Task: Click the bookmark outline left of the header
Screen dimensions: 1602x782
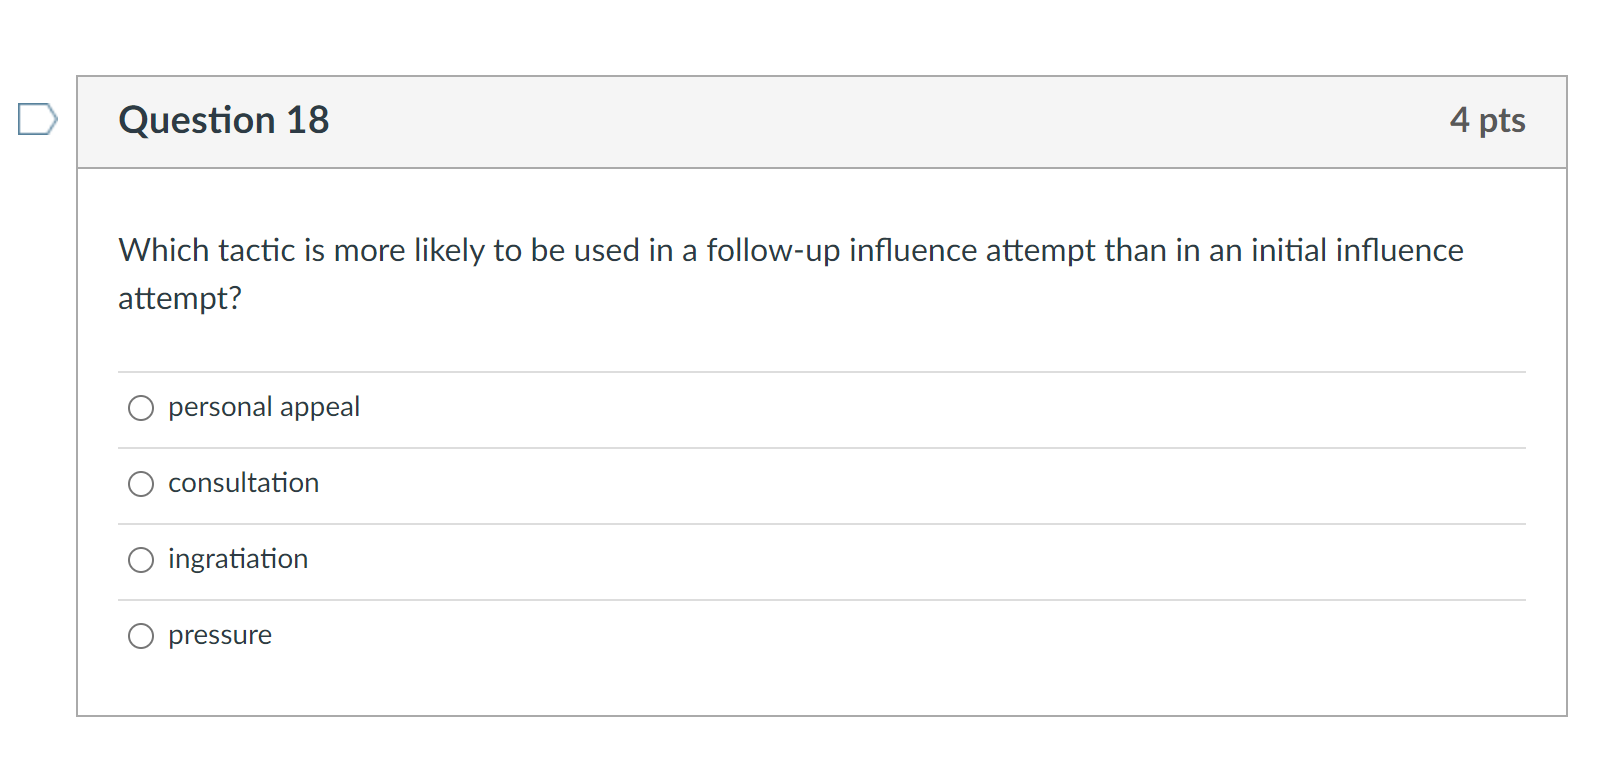Action: point(36,119)
